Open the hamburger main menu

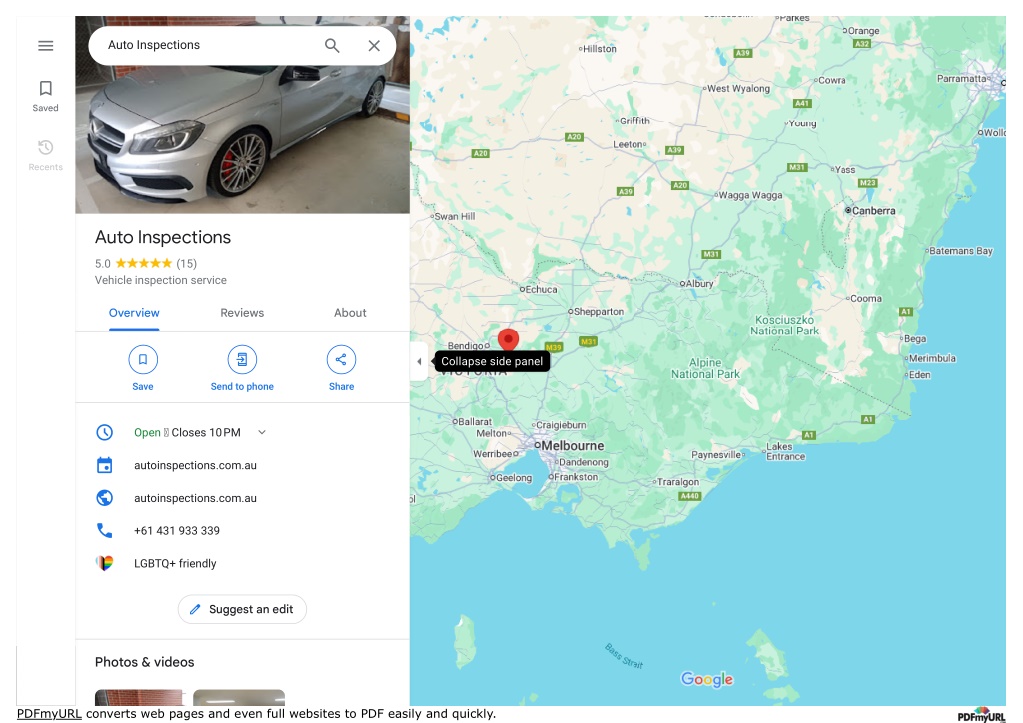tap(46, 46)
